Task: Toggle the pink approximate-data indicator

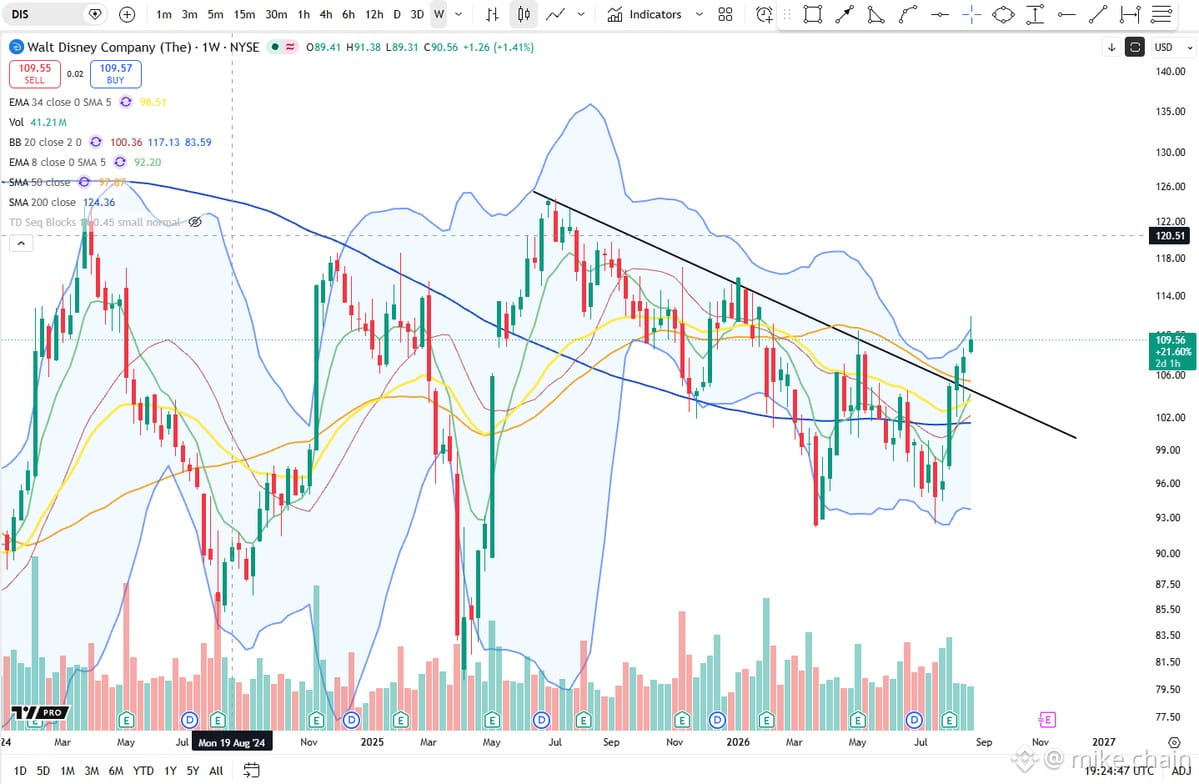Action: pyautogui.click(x=291, y=47)
